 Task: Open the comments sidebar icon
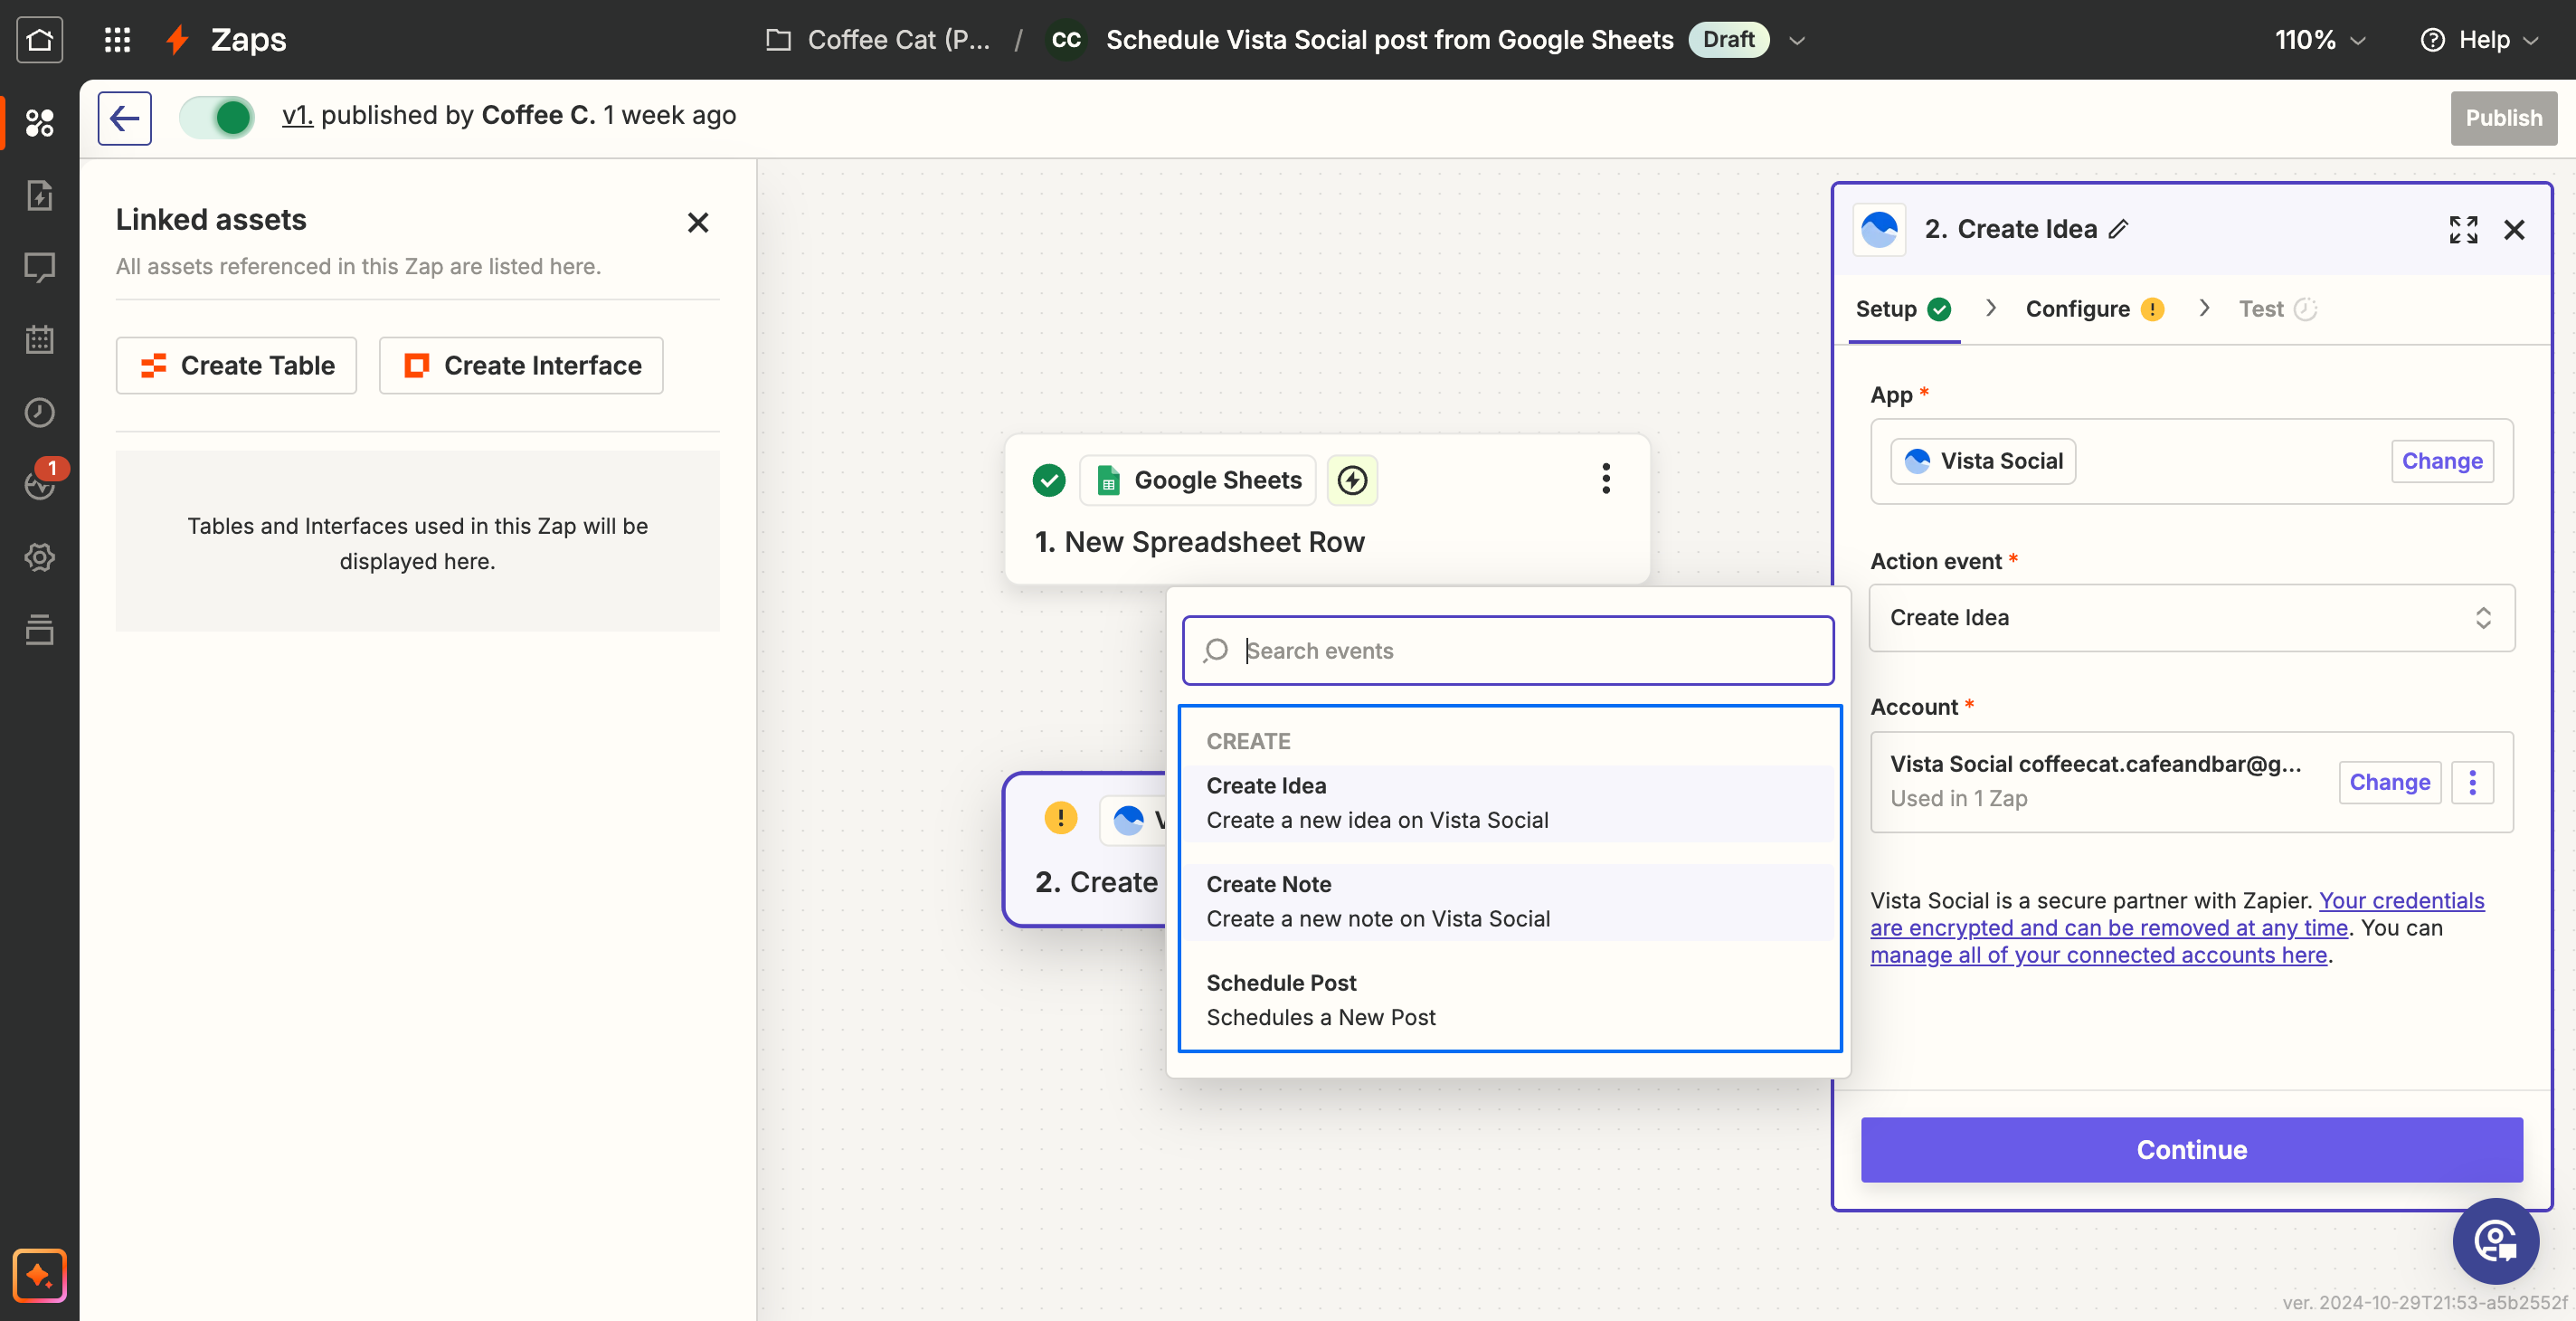coord(39,267)
